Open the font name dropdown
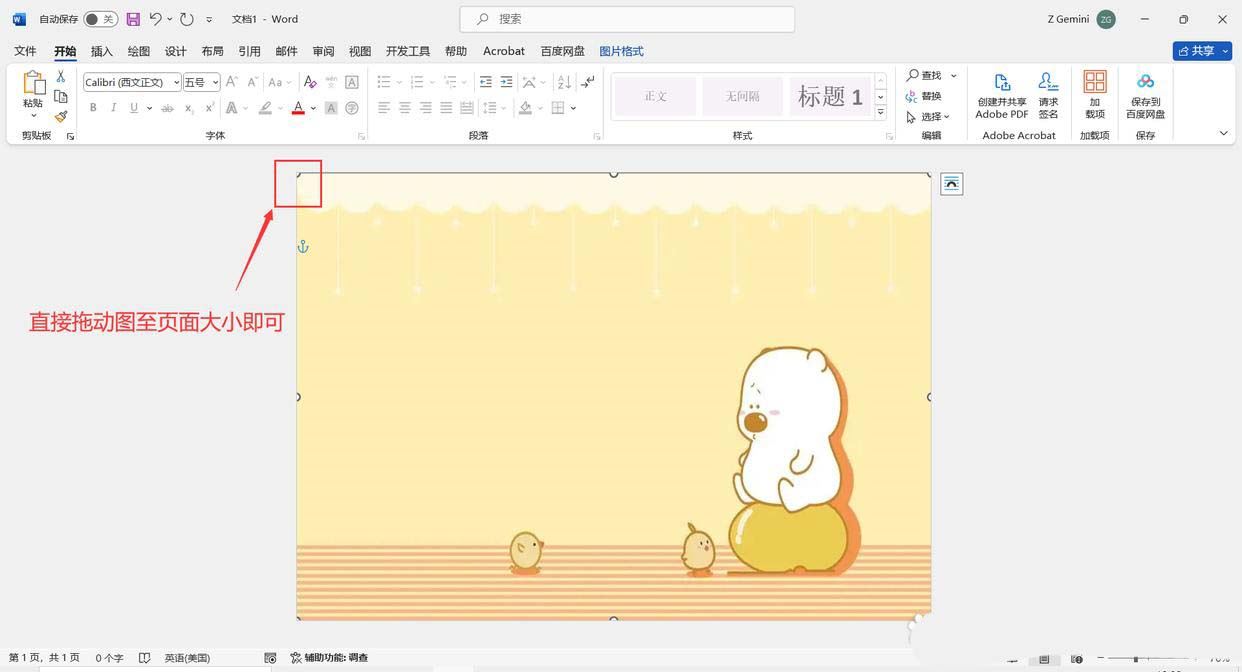The height and width of the screenshot is (672, 1242). point(176,82)
